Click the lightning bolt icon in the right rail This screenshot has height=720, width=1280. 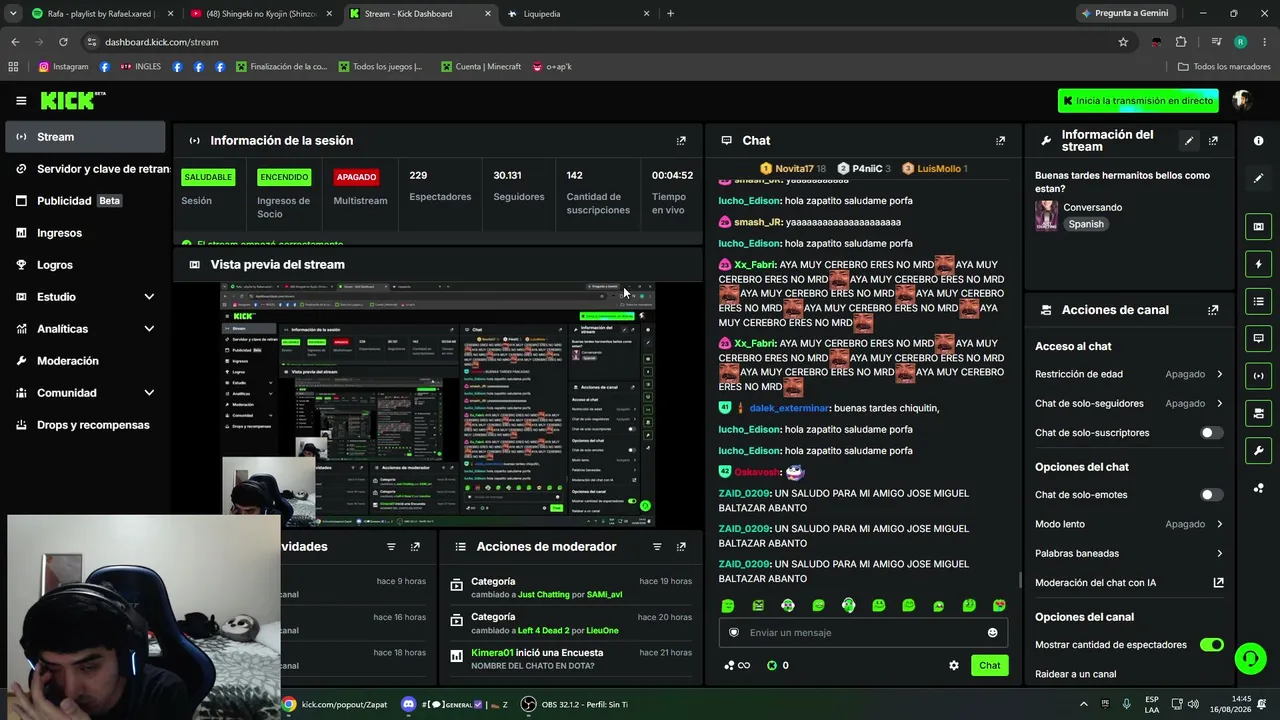(1258, 264)
